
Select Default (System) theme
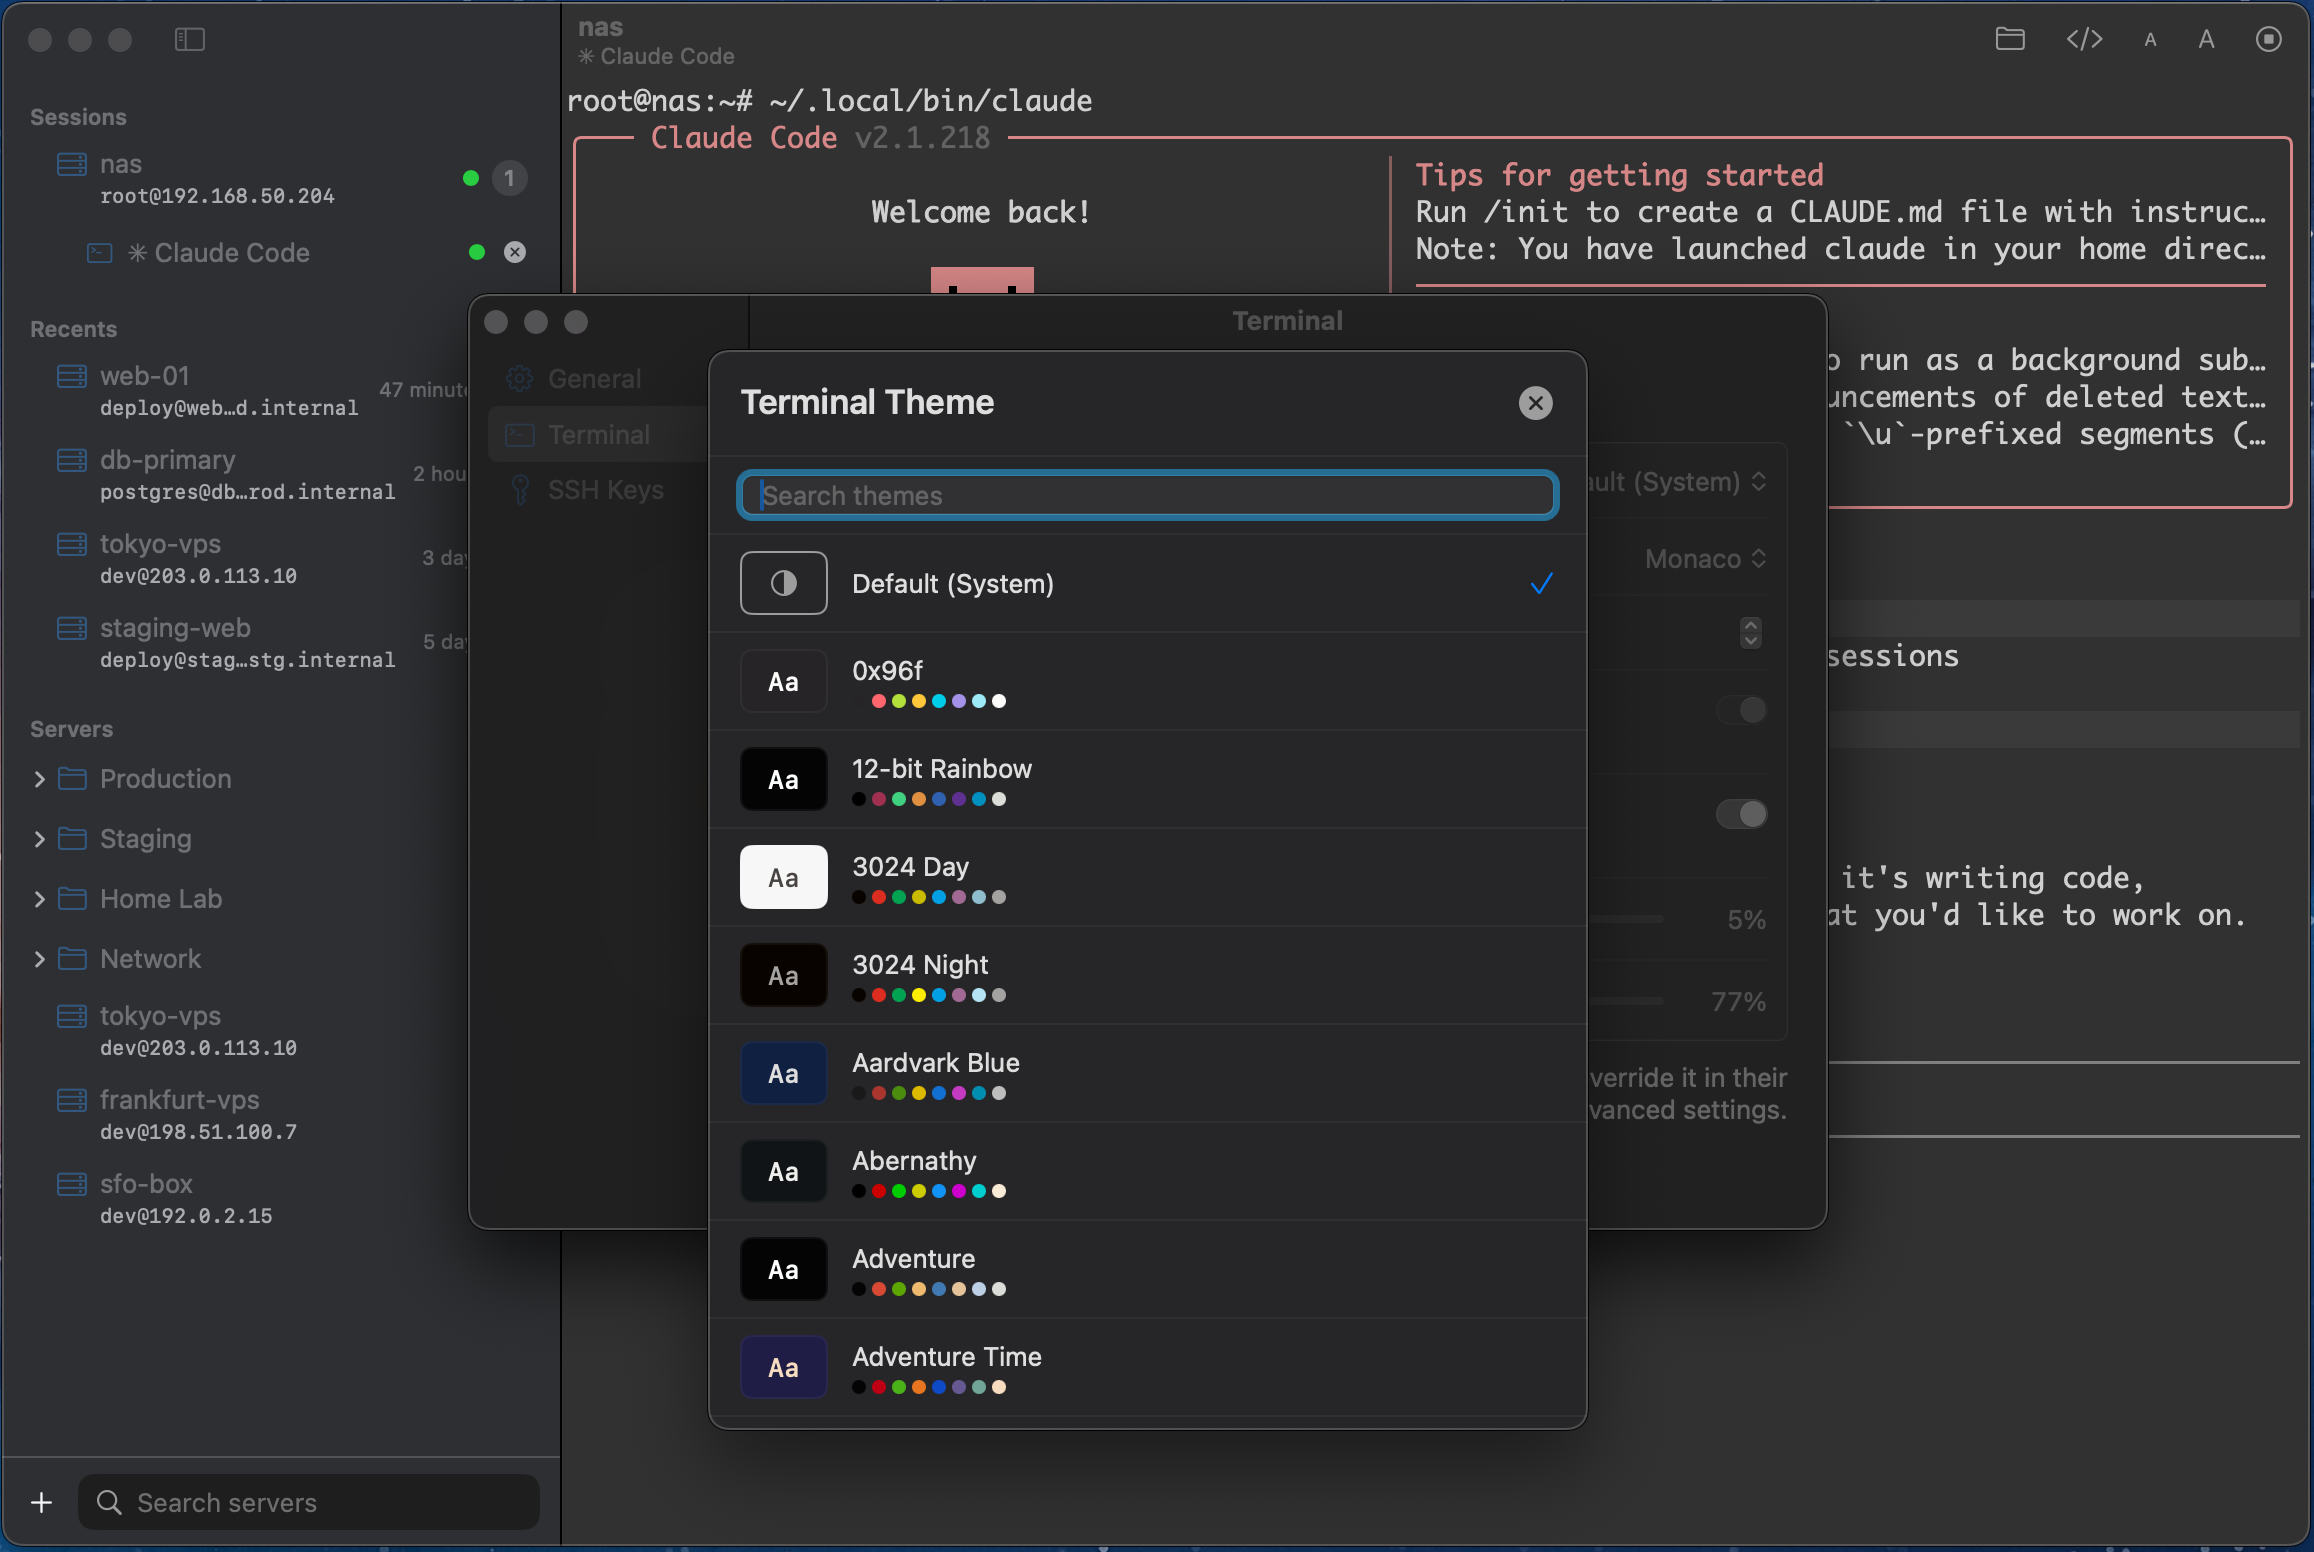tap(1147, 583)
